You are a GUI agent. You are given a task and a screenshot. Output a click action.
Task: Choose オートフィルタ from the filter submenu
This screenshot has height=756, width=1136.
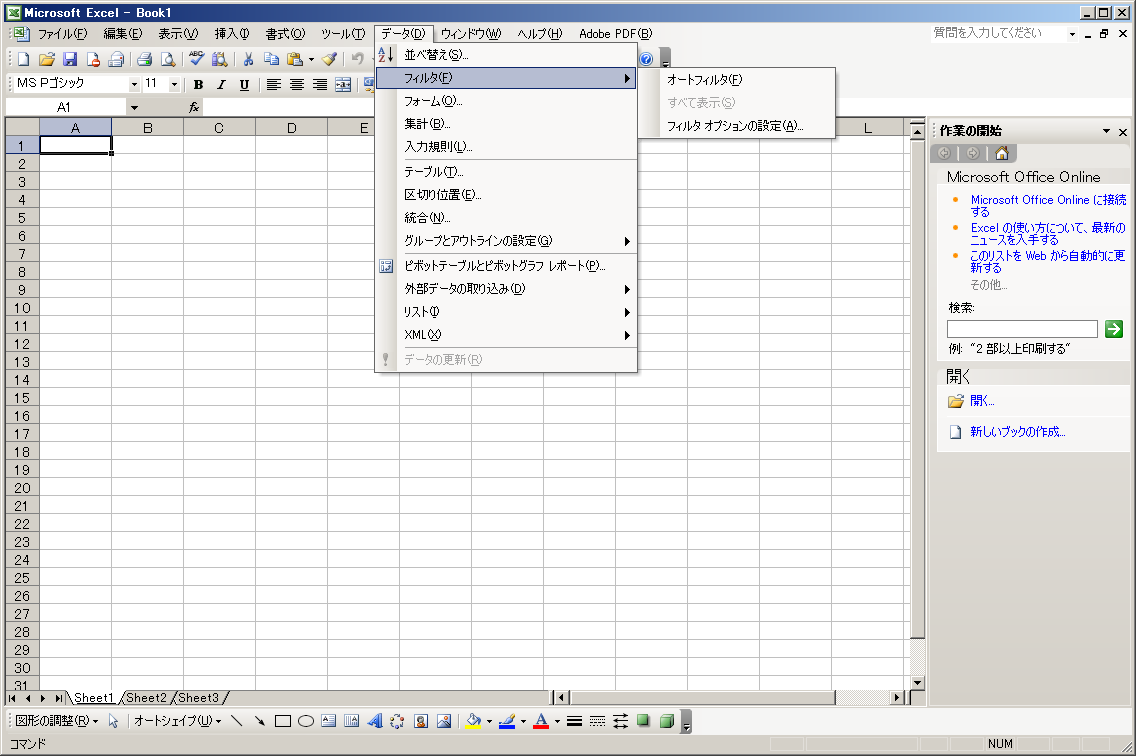pos(704,80)
